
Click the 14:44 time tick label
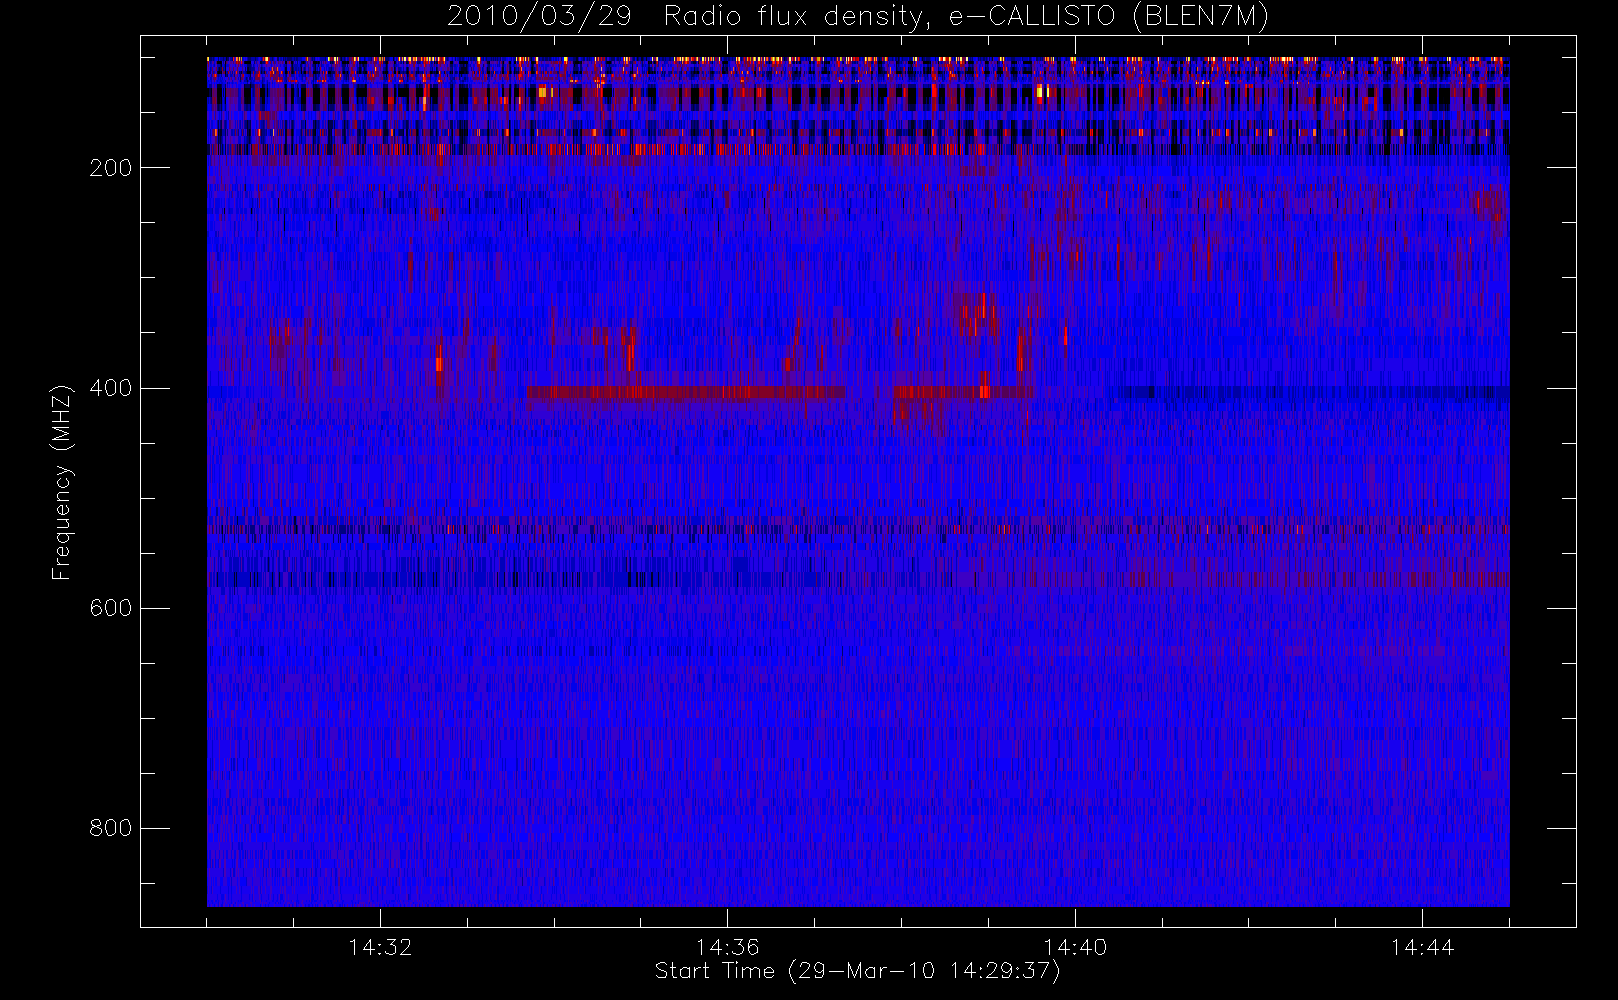click(1422, 947)
